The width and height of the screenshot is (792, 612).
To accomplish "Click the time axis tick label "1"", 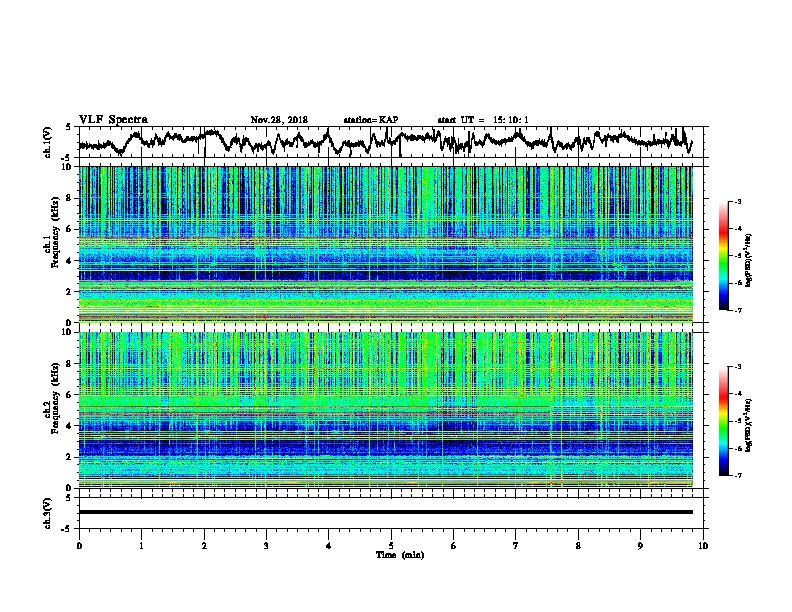I will point(141,546).
